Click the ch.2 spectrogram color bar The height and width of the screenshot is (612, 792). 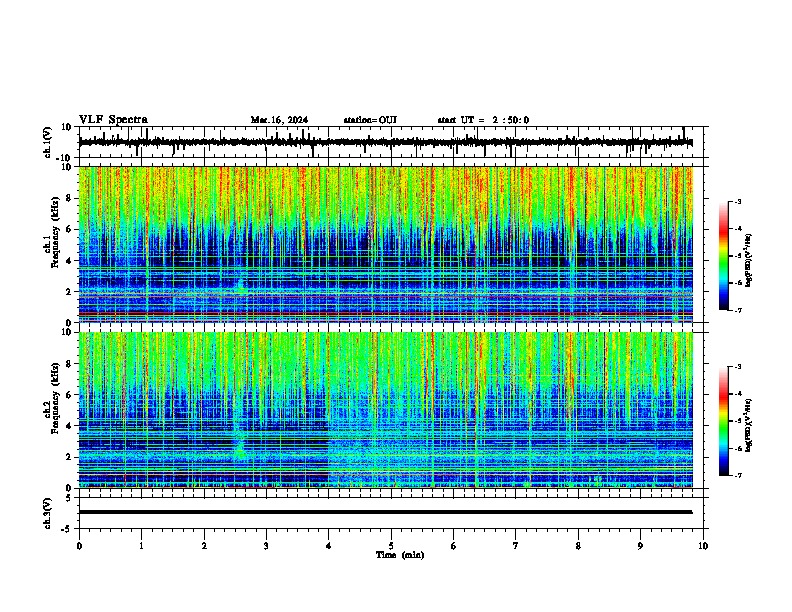pyautogui.click(x=723, y=421)
